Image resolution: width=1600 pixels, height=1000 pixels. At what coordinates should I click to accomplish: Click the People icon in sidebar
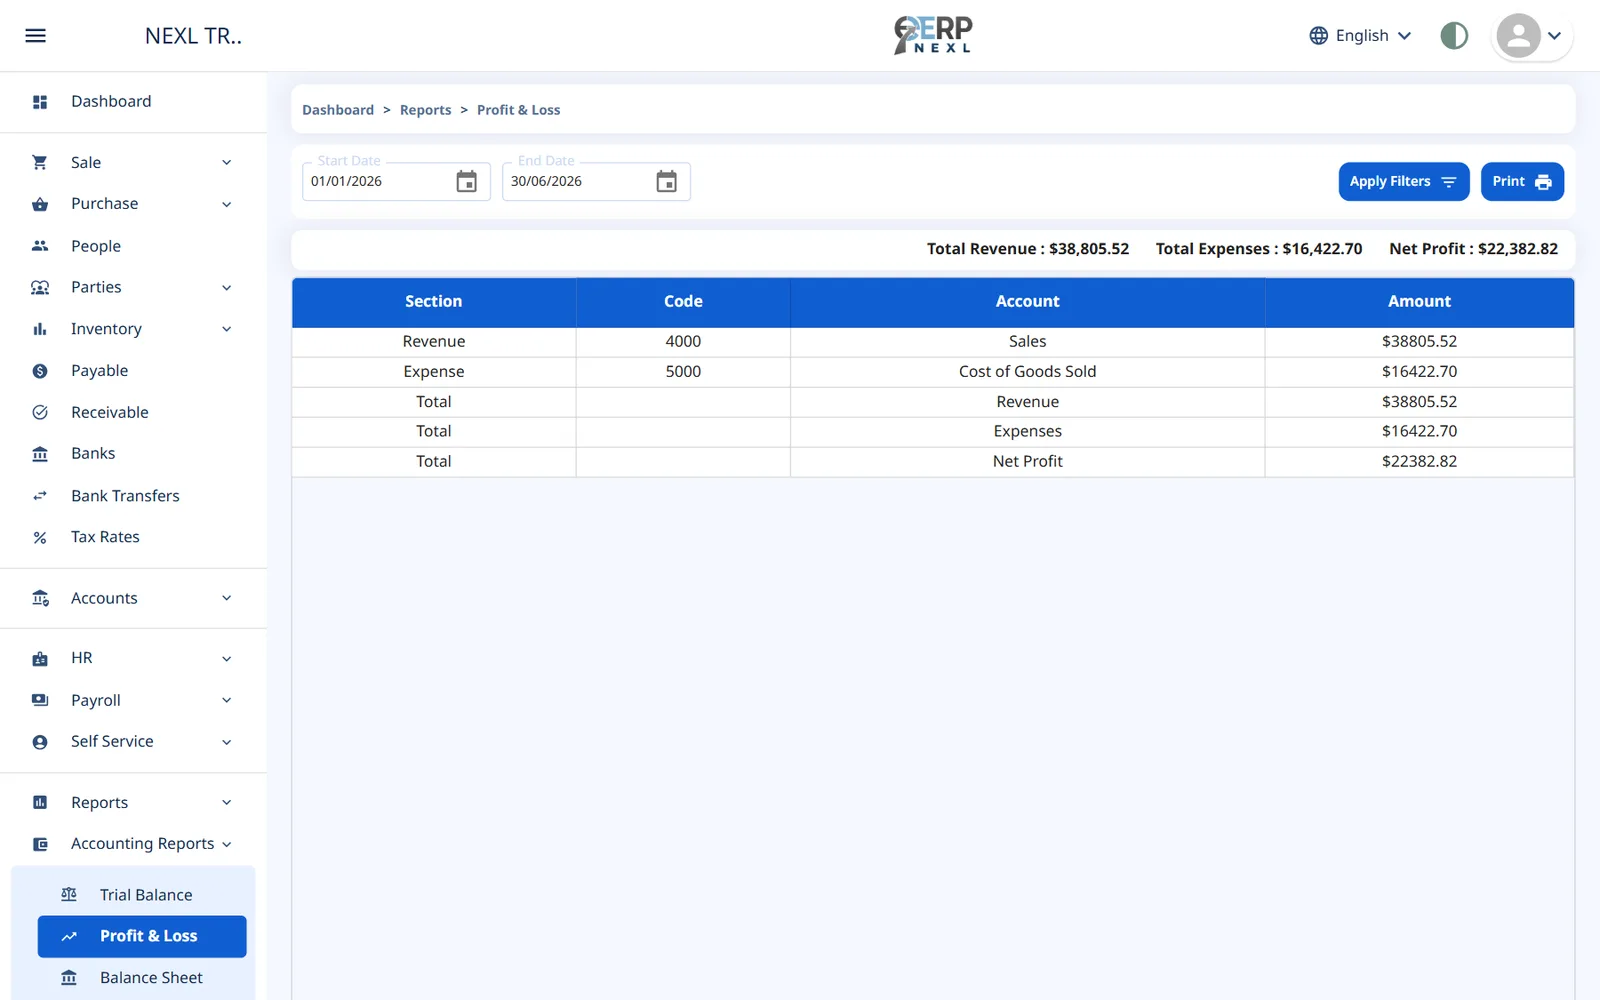[x=40, y=246]
